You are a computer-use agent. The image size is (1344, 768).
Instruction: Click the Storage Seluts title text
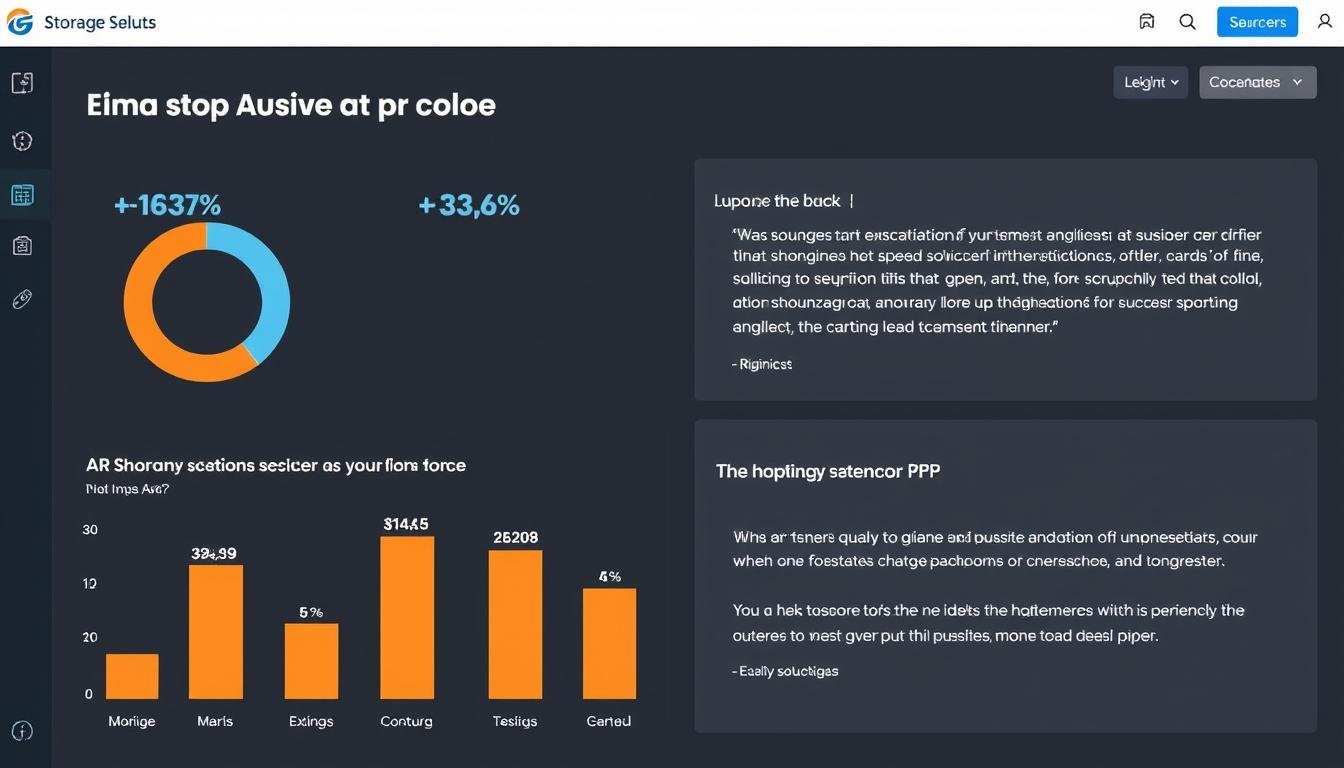click(100, 22)
